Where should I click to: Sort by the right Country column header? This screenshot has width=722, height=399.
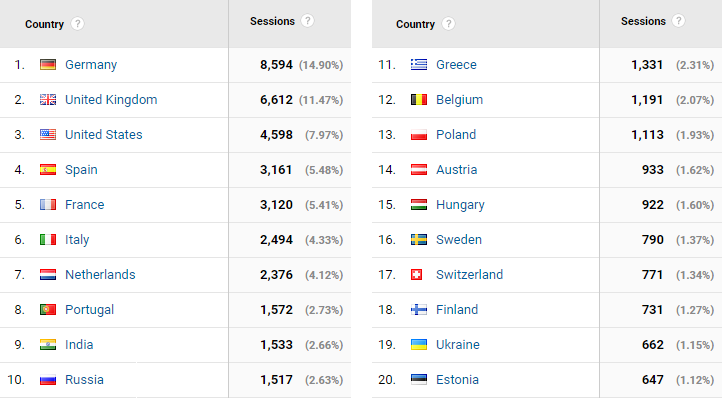[415, 24]
